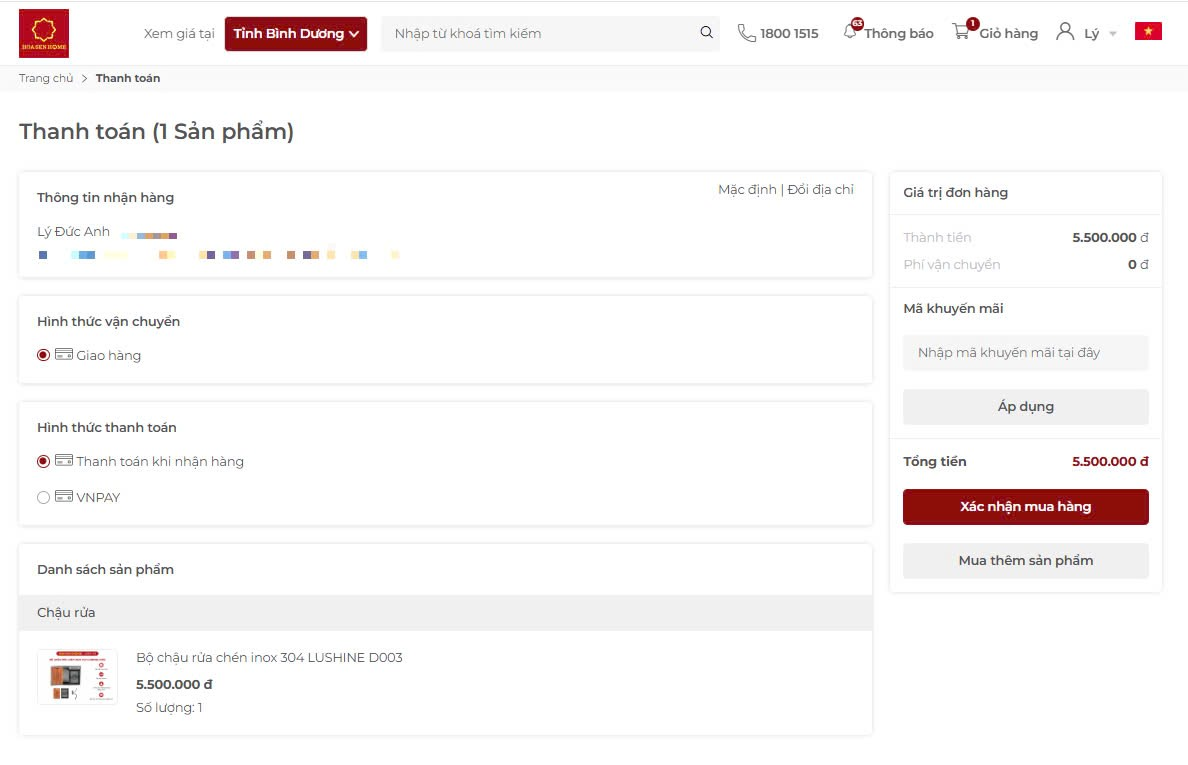Click the Vietnam flag language icon

(x=1148, y=31)
